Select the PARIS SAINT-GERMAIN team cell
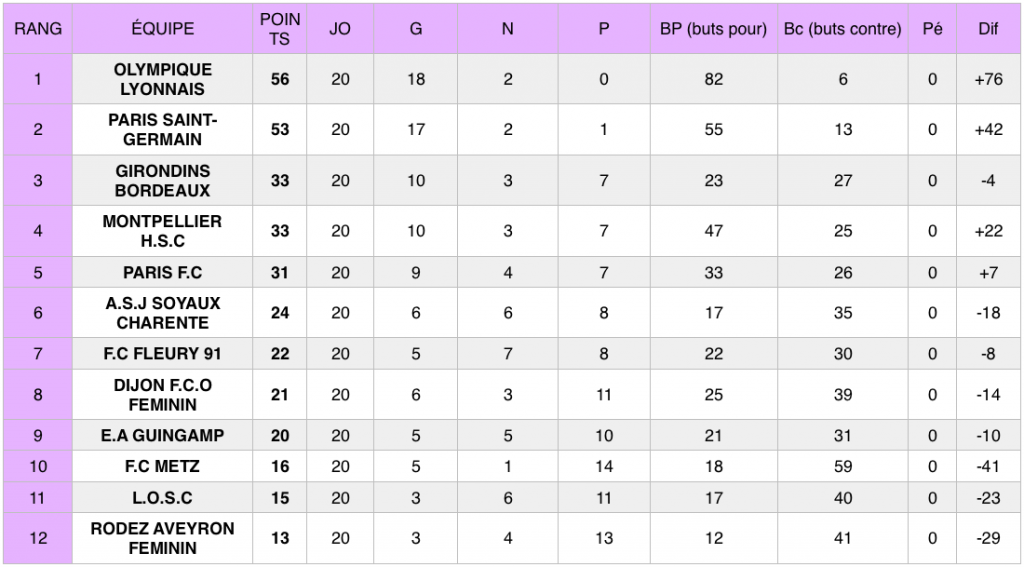 pyautogui.click(x=163, y=129)
